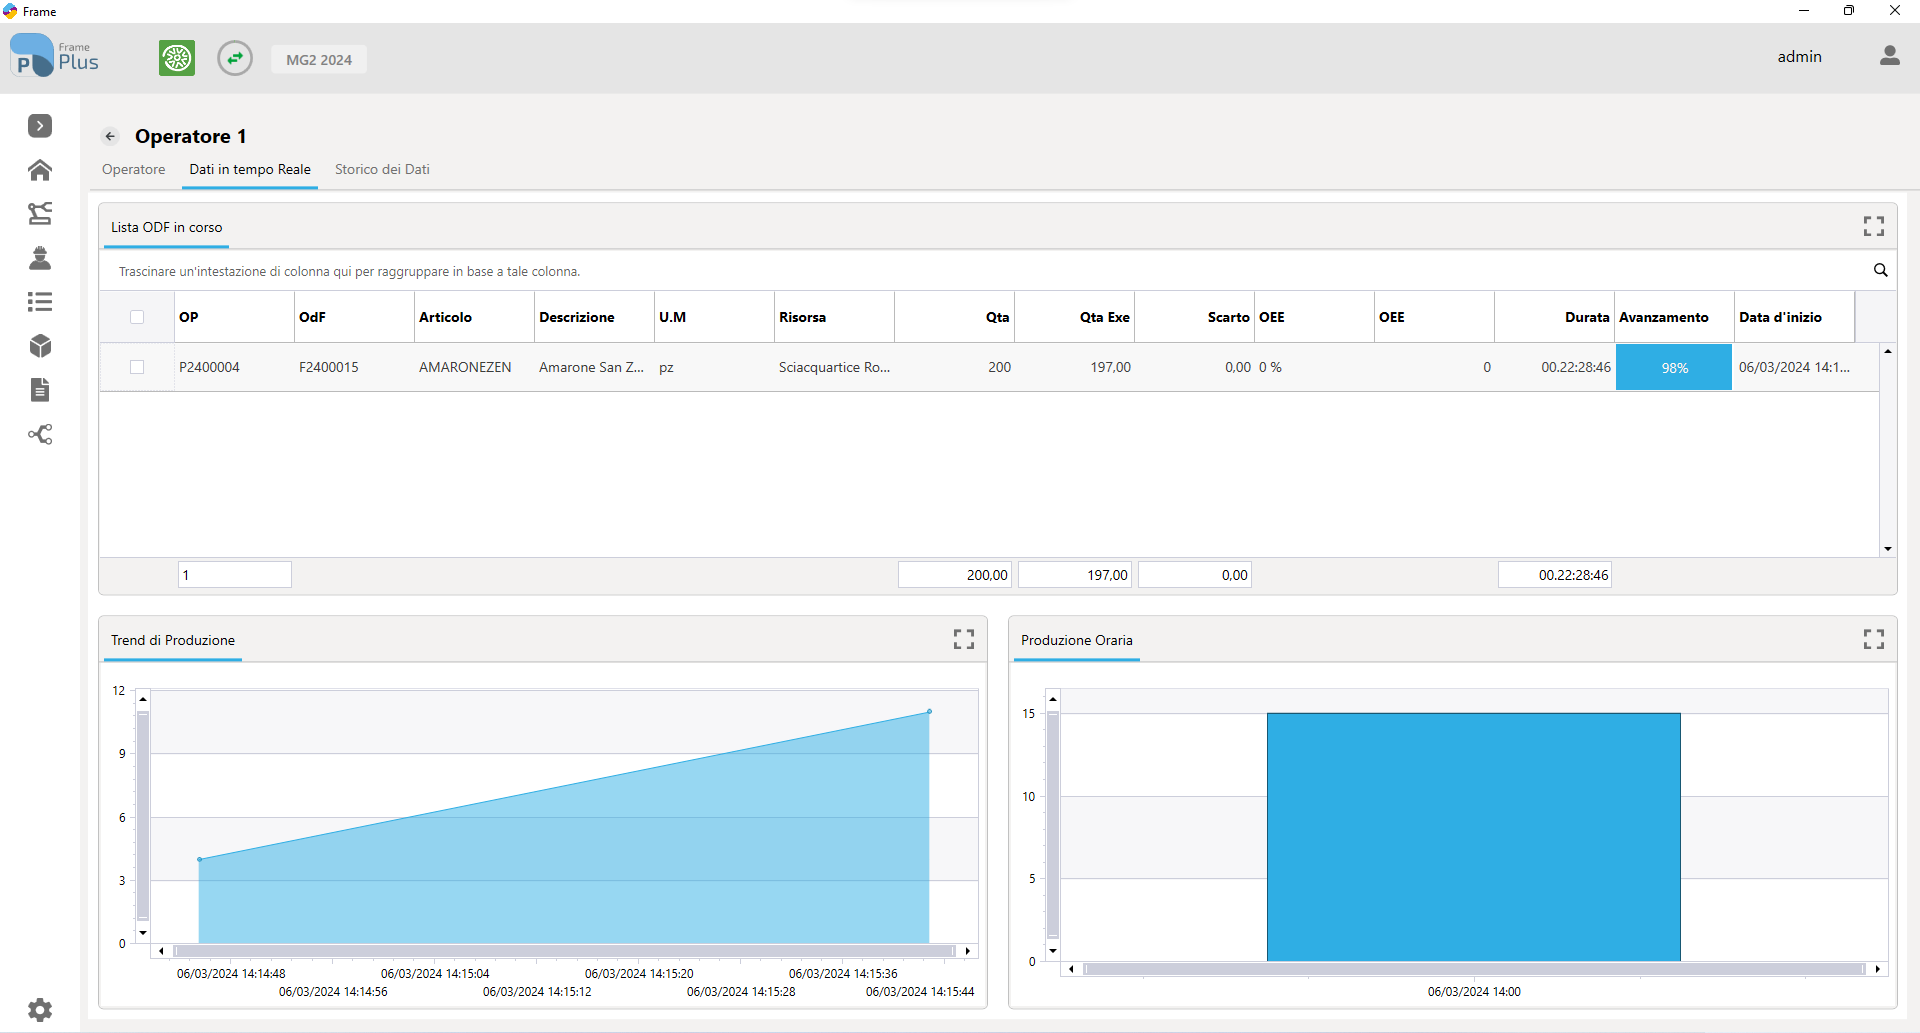1920x1033 pixels.
Task: Go back with the arrow beside Operatore 1
Action: (111, 136)
